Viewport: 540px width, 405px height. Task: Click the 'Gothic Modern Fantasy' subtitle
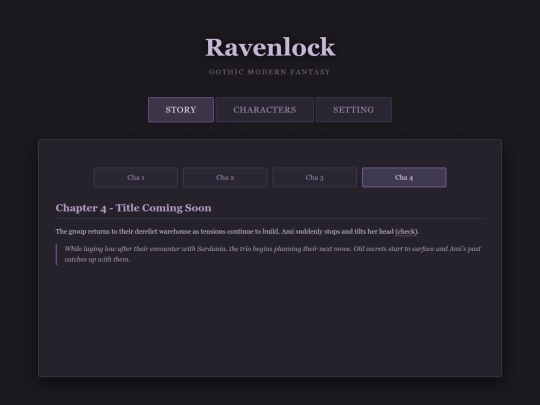tap(270, 72)
